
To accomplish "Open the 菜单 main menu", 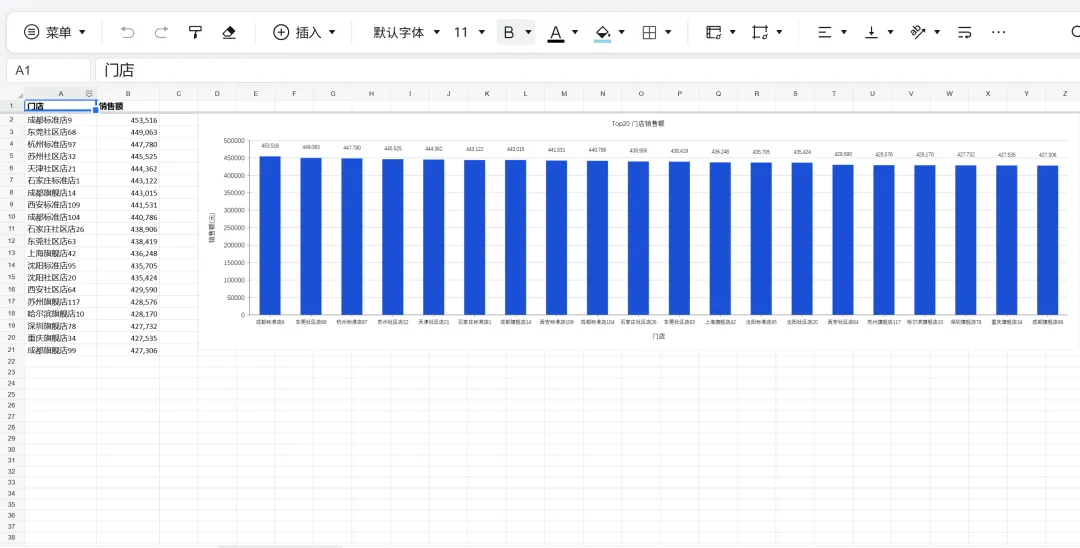I will point(54,32).
